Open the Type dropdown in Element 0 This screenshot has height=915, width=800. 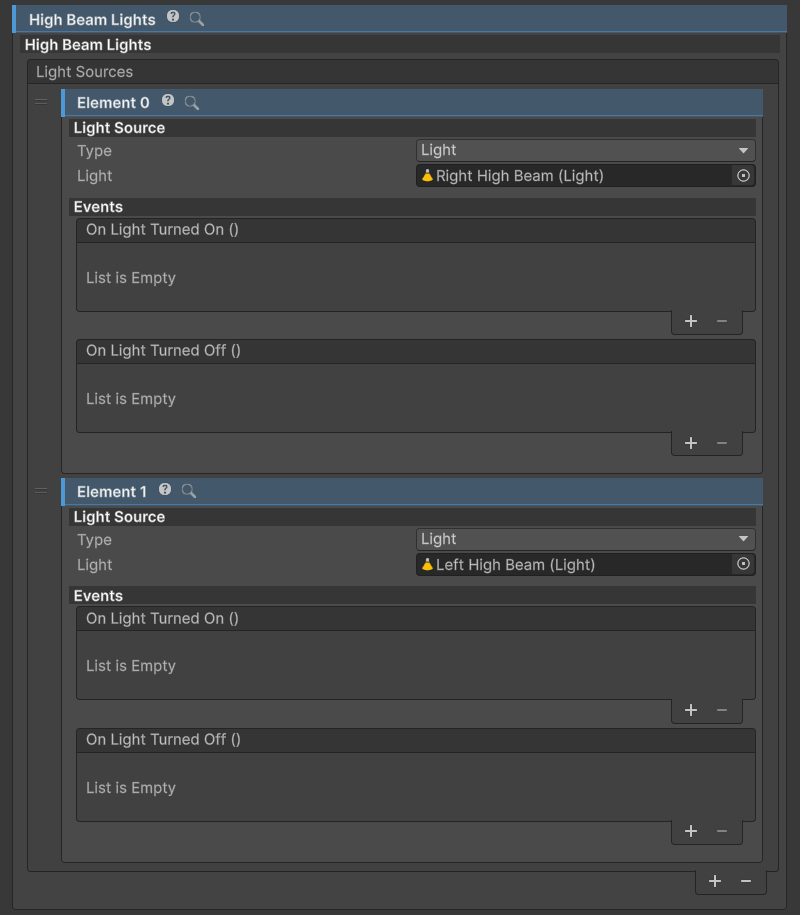pos(585,151)
